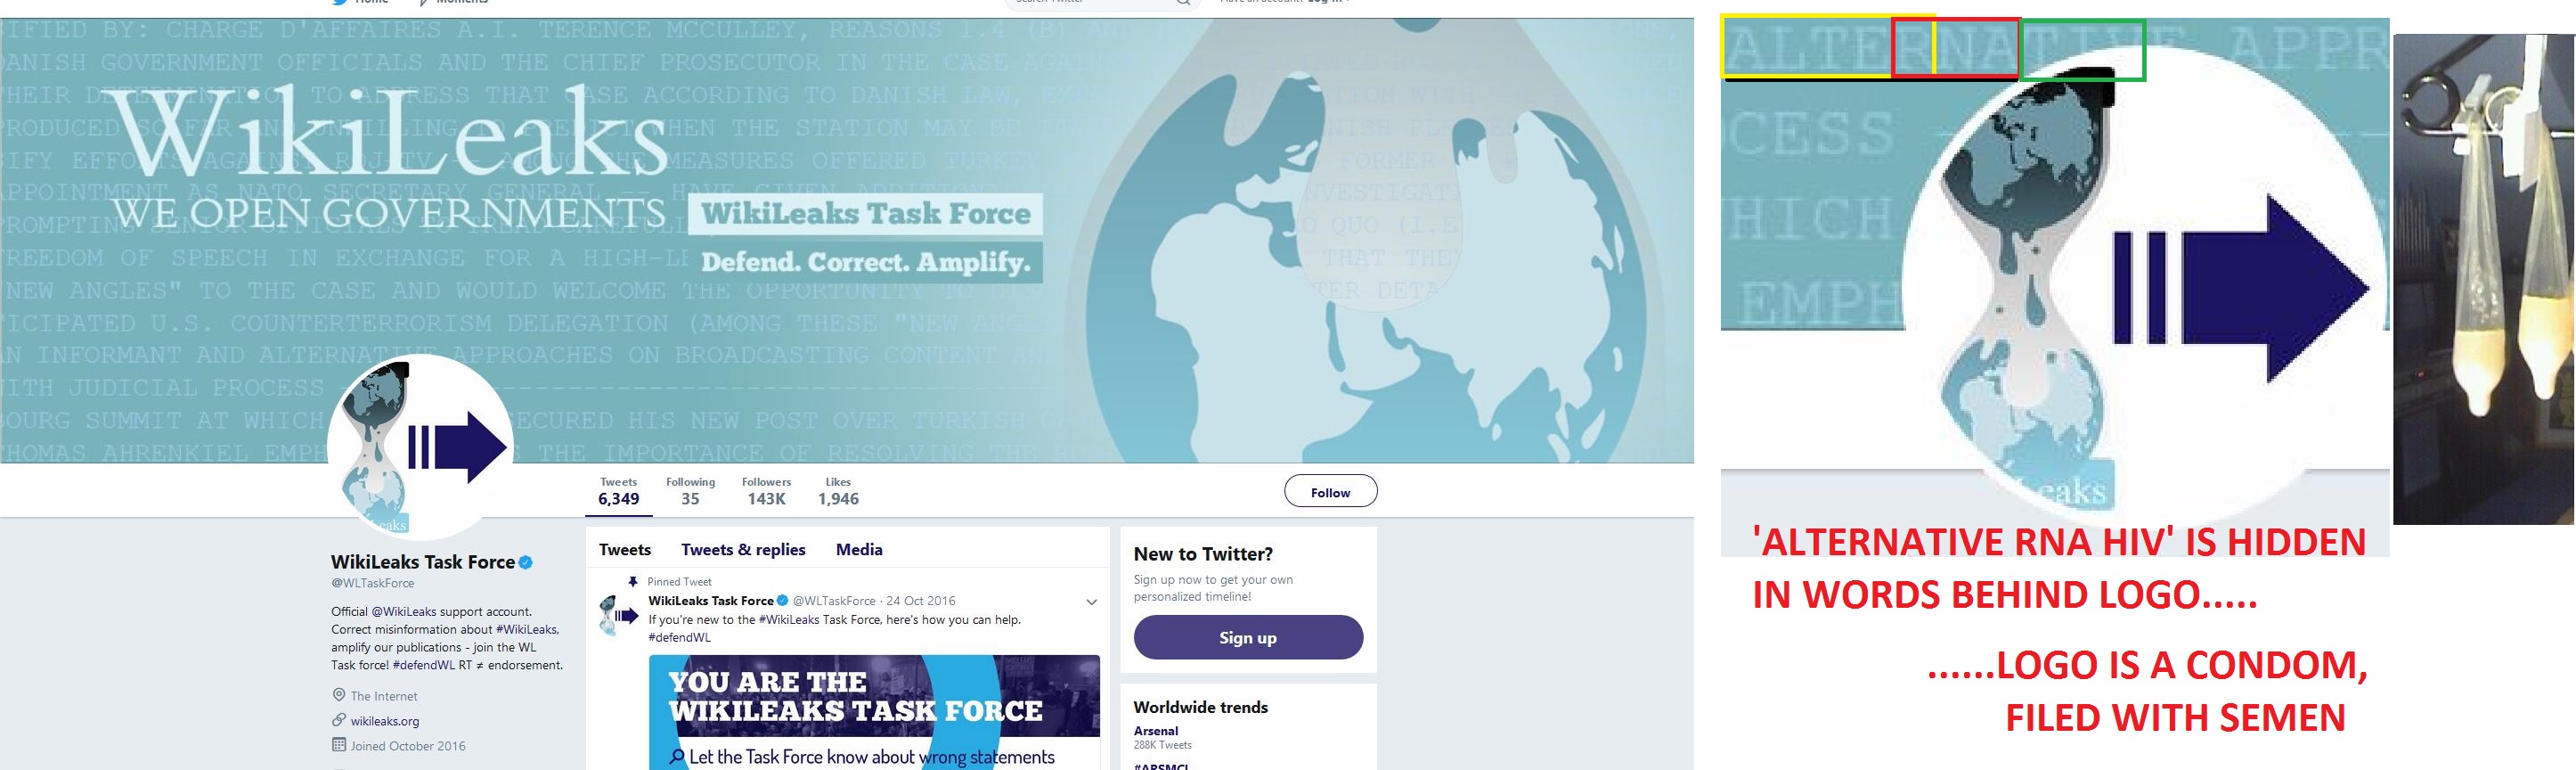Open the pinned tweet's Task Force image
Screen dimensions: 2576x770
pyautogui.click(x=874, y=712)
